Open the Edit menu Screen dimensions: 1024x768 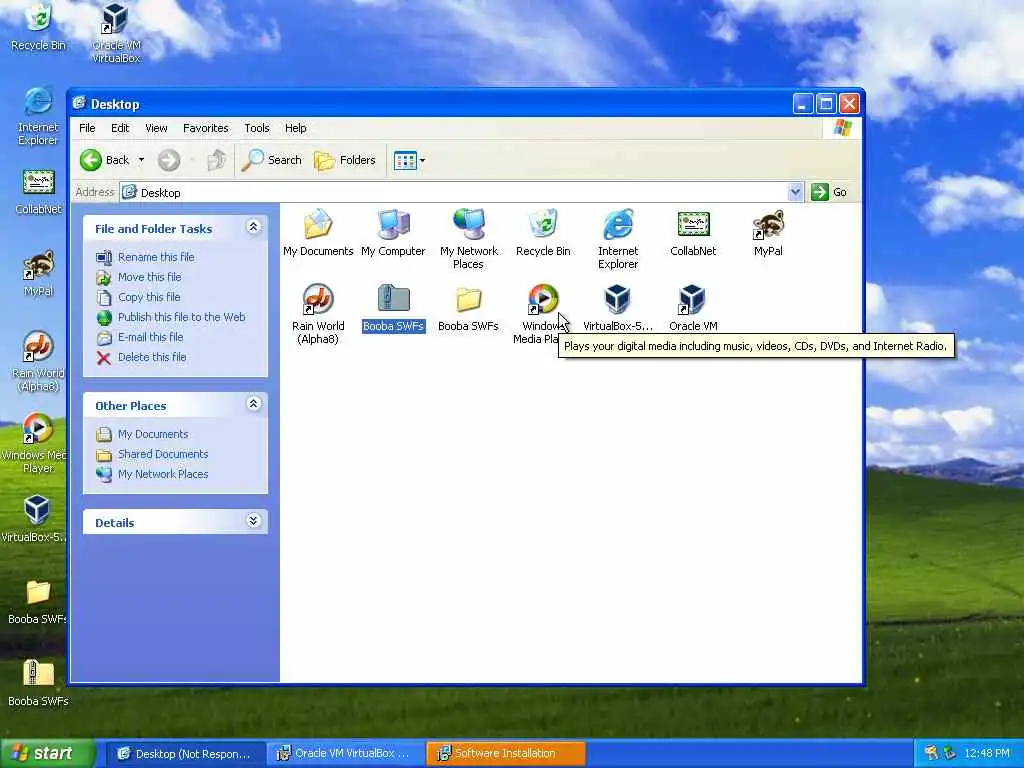pyautogui.click(x=120, y=128)
